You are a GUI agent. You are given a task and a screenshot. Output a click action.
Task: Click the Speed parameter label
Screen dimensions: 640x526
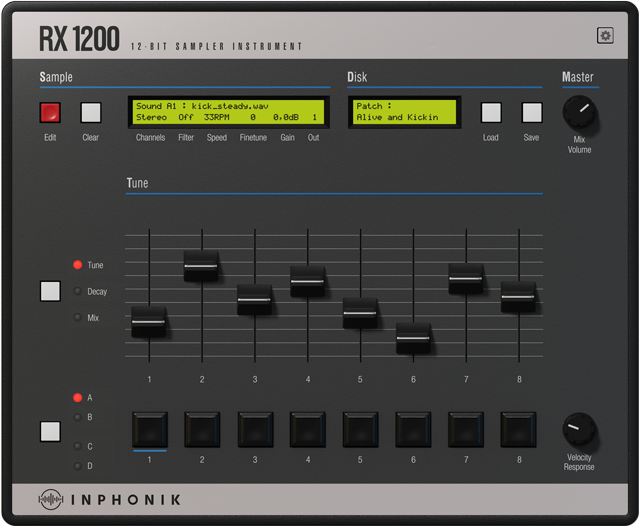point(217,138)
